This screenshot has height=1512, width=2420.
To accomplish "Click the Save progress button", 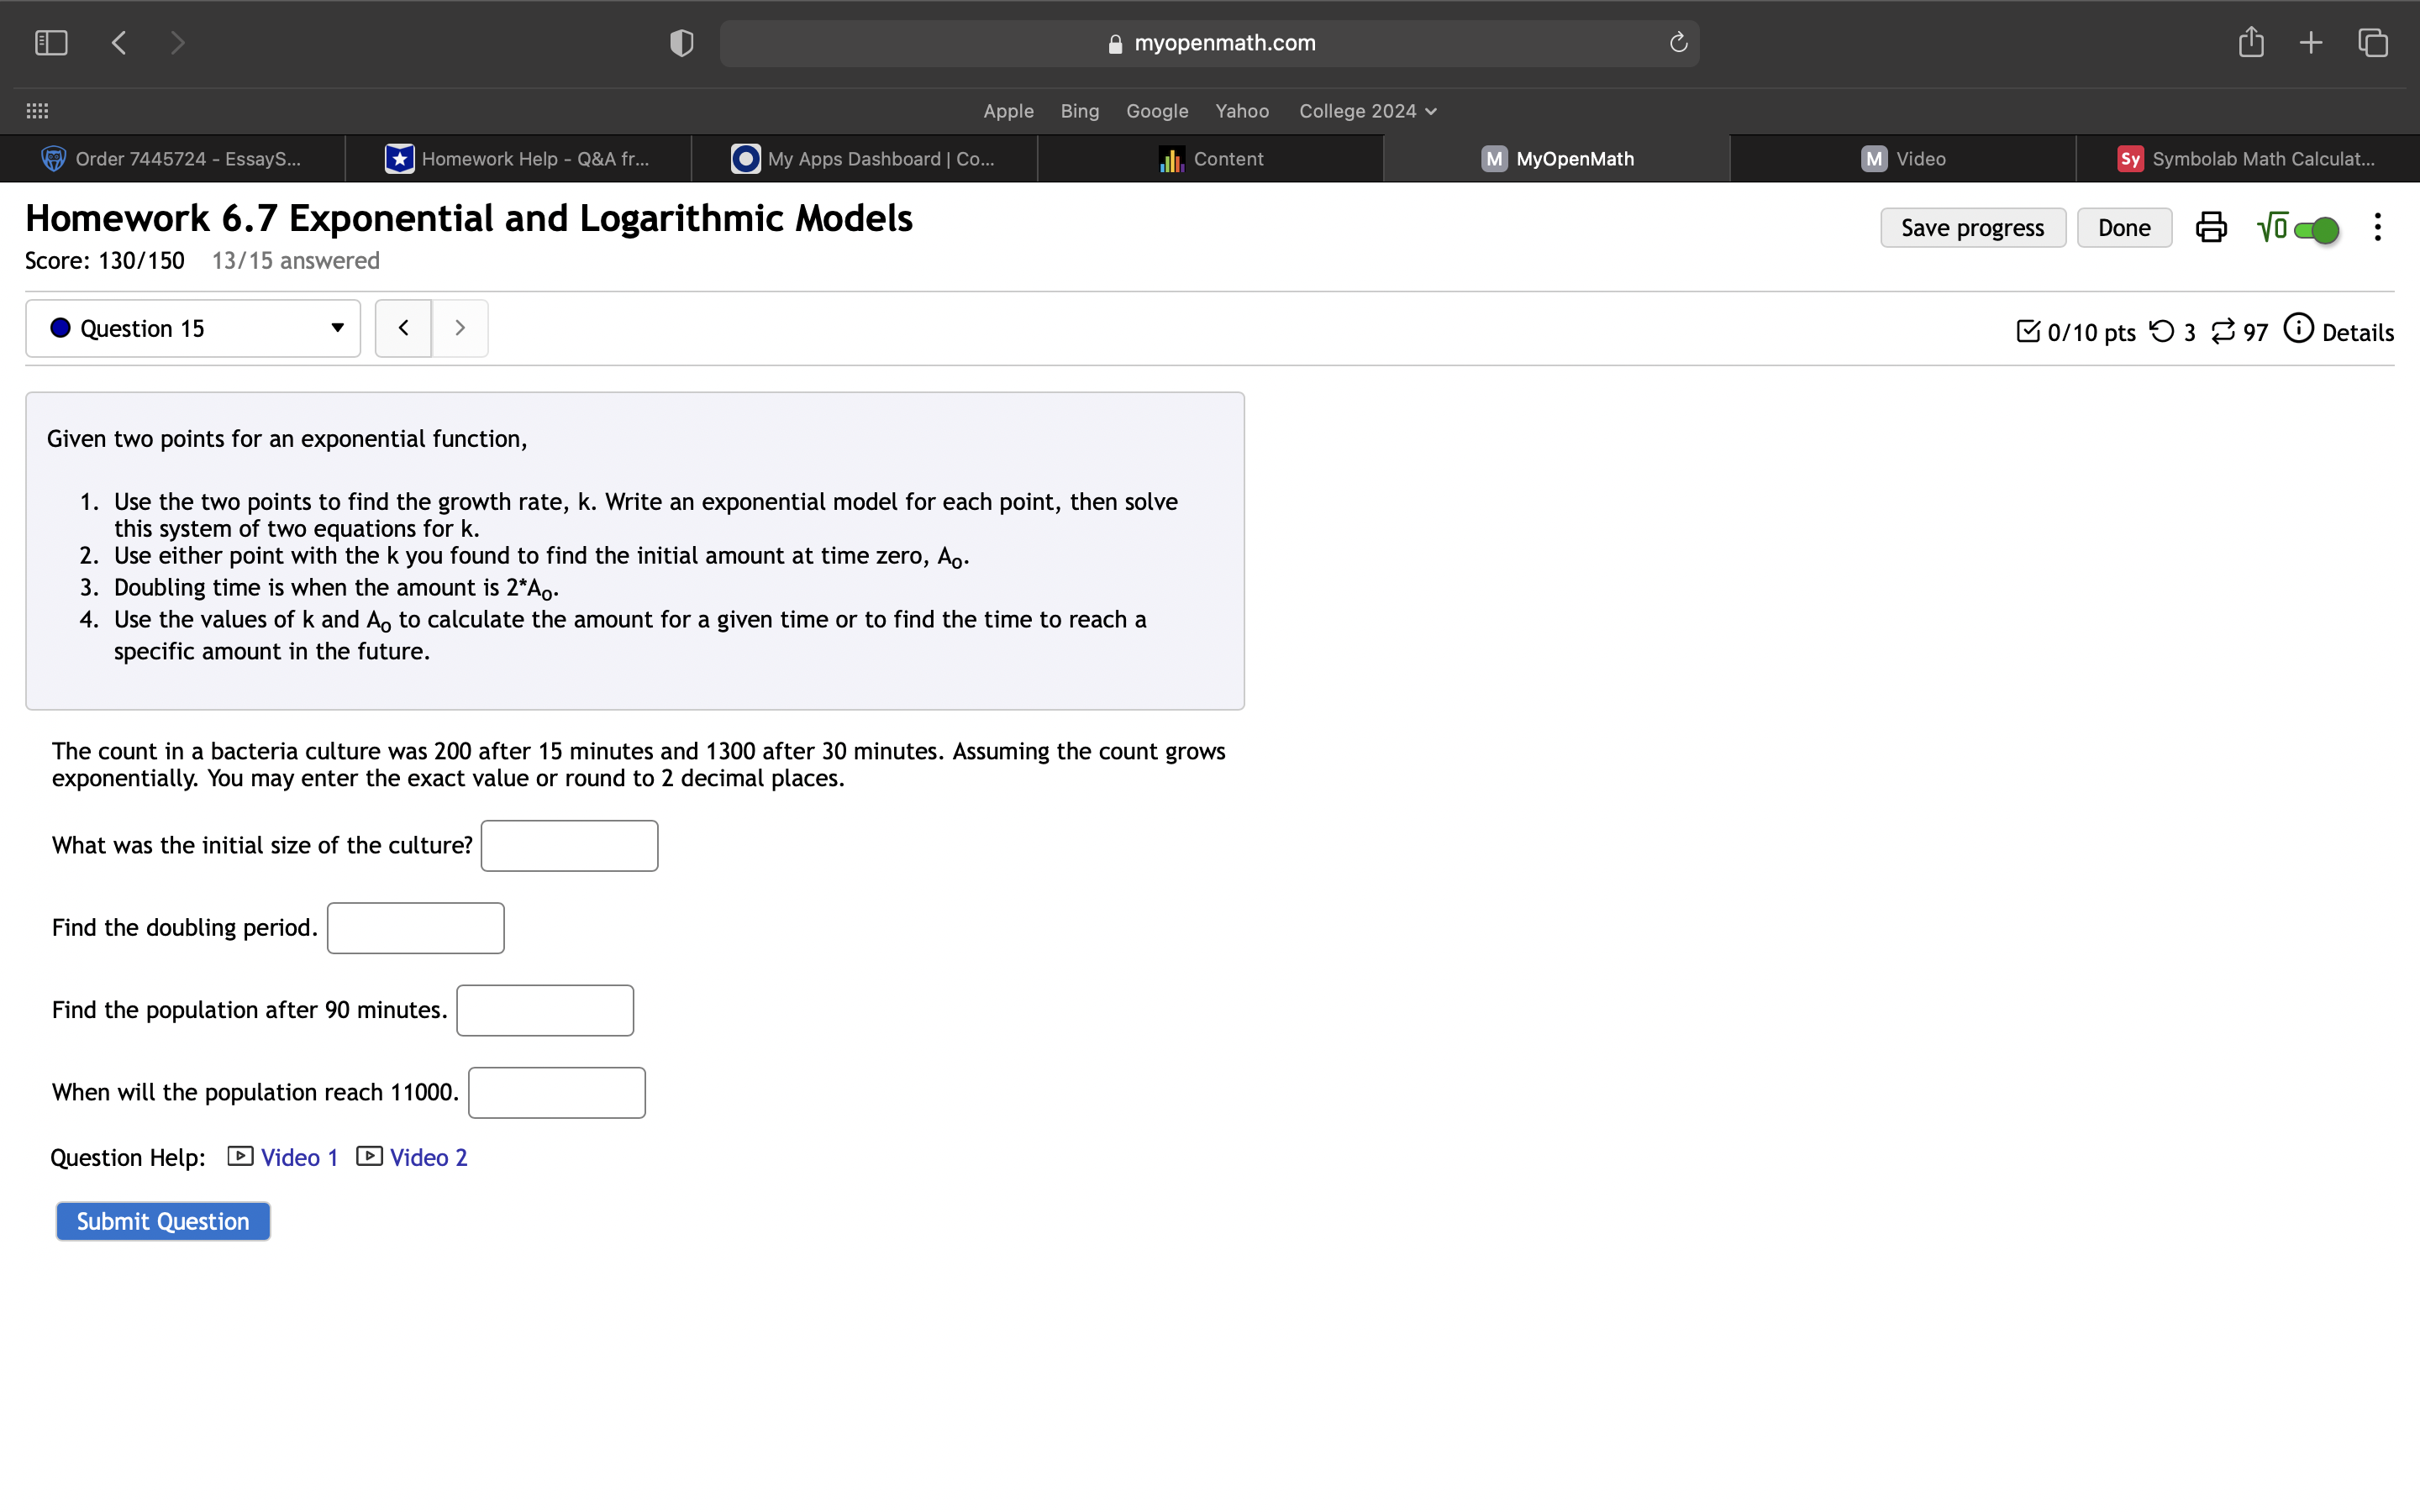I will 1971,227.
